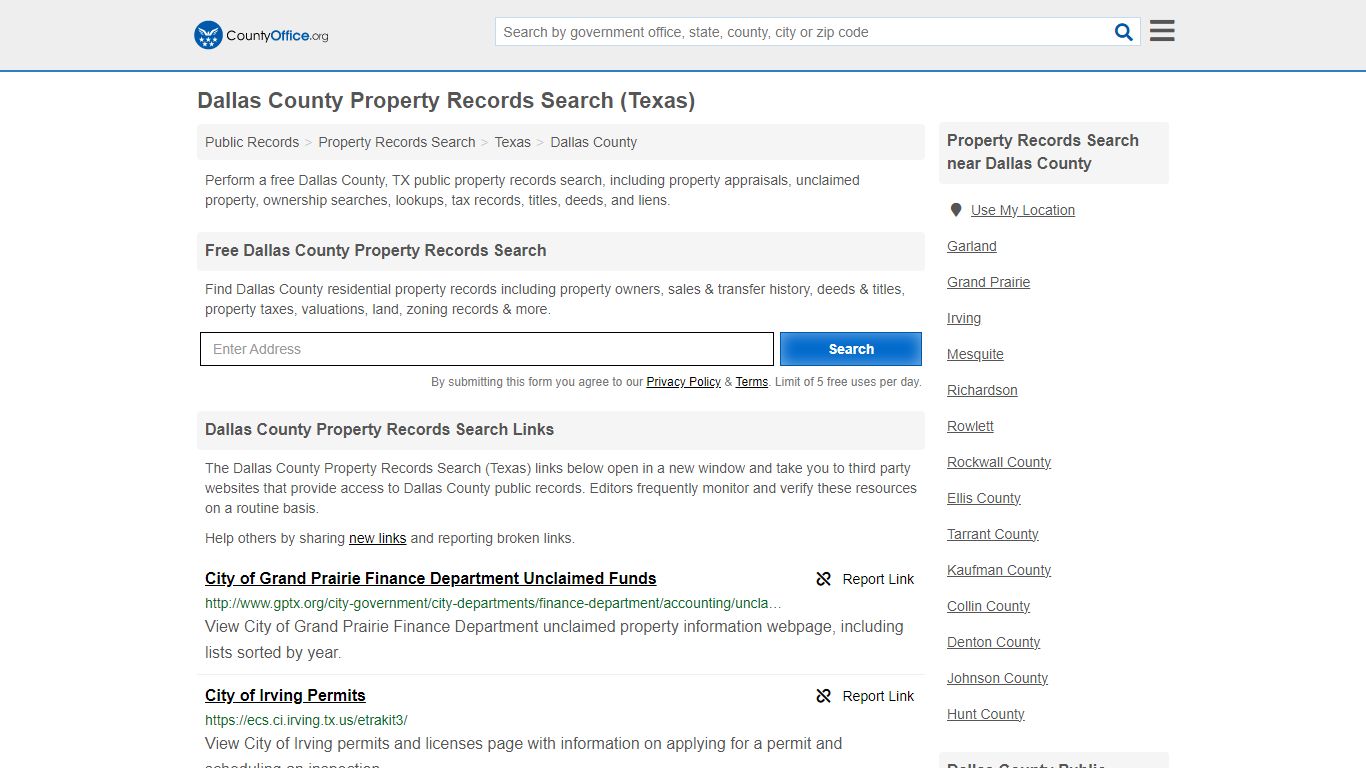1366x768 pixels.
Task: Follow the new links hyperlink
Action: (x=377, y=538)
